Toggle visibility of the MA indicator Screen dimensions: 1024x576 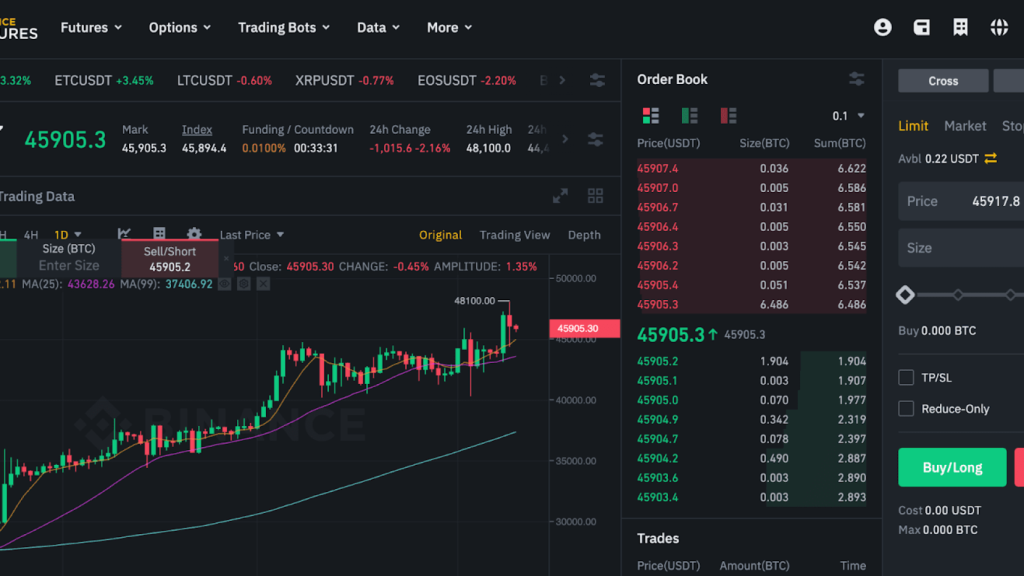224,283
